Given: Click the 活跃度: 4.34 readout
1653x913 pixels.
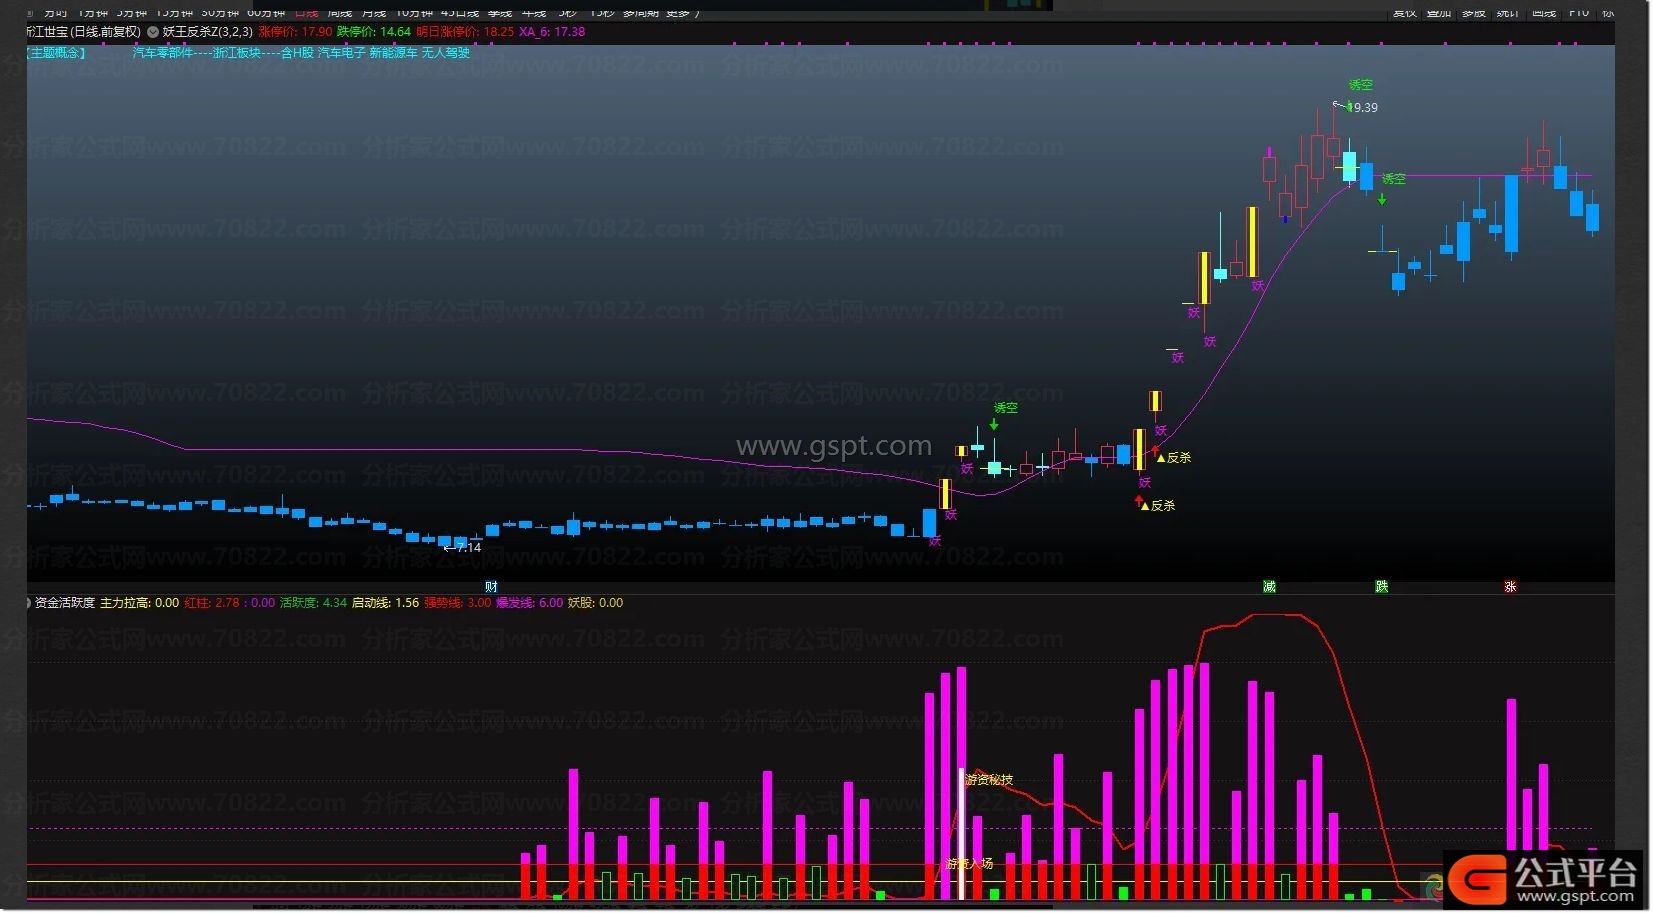Looking at the screenshot, I should point(313,603).
